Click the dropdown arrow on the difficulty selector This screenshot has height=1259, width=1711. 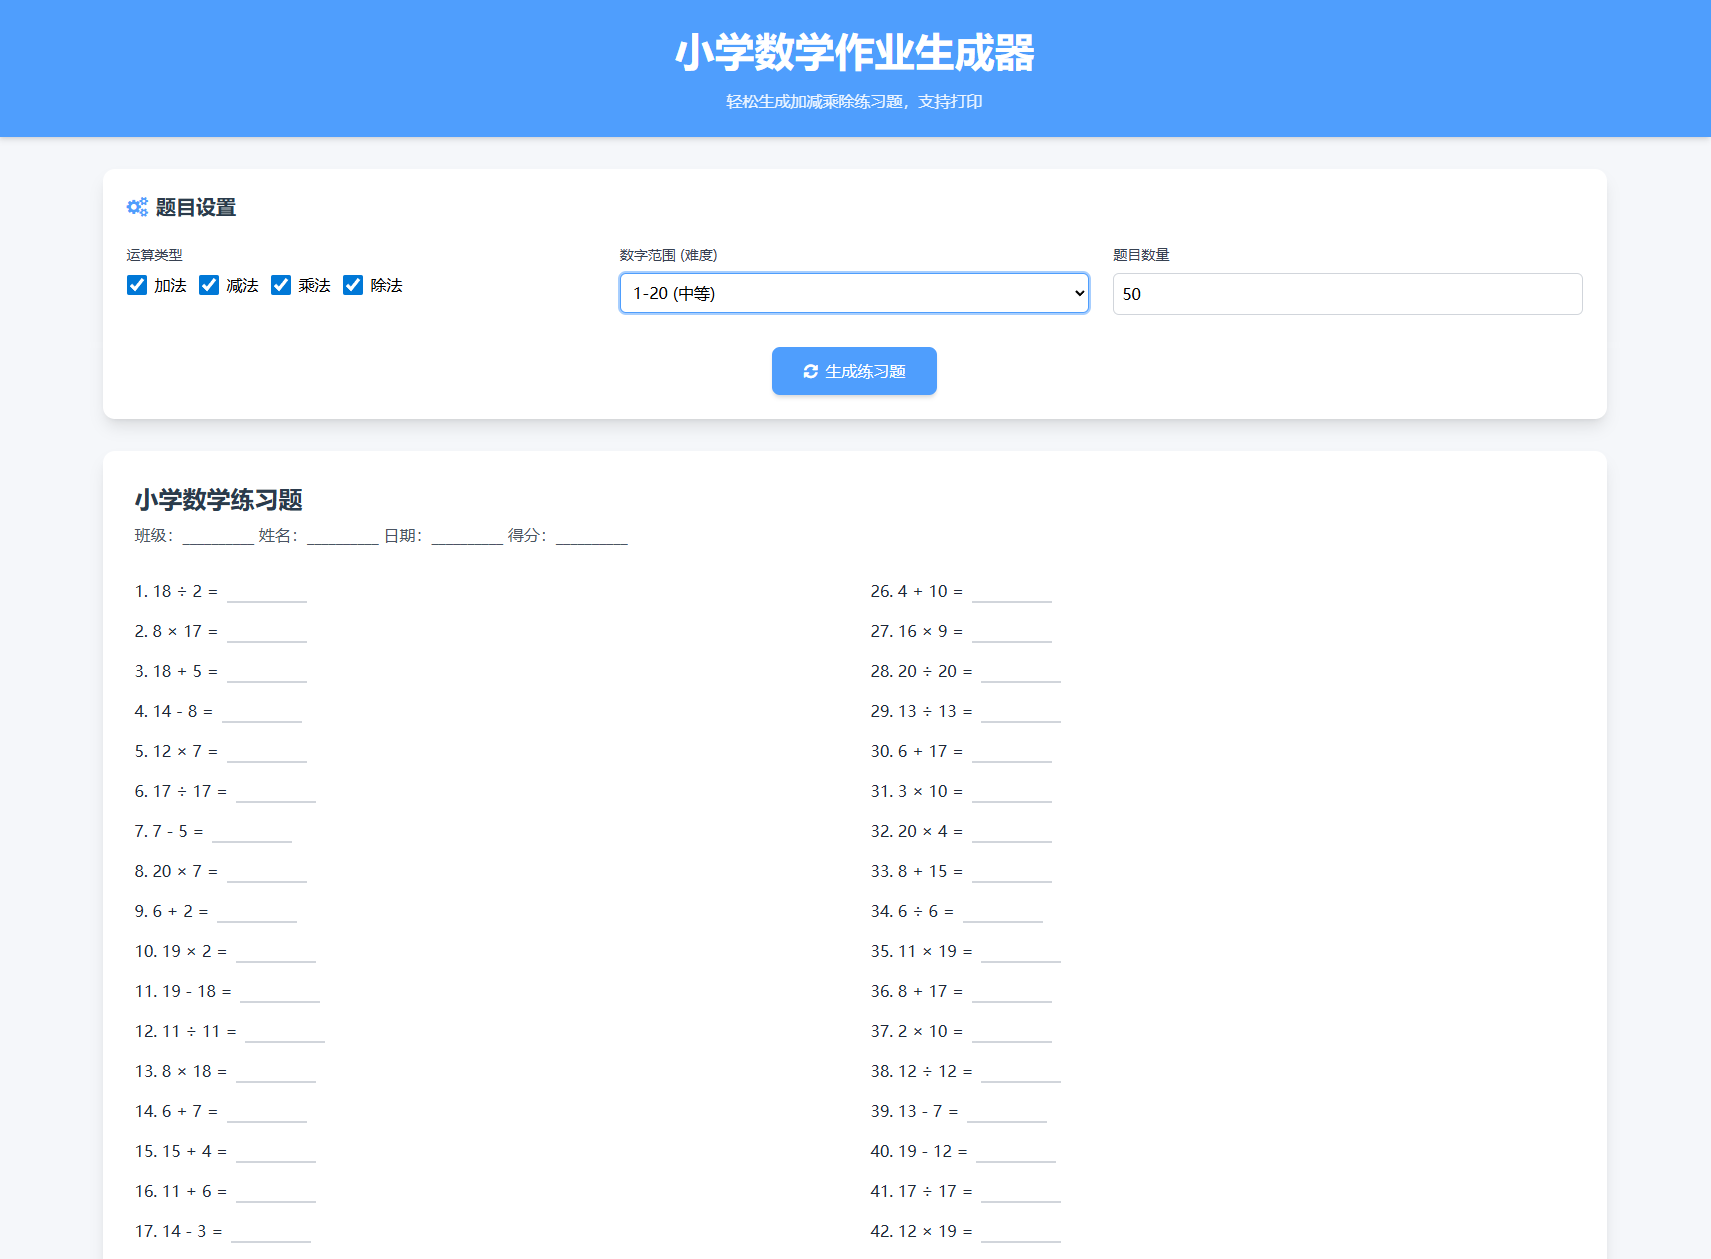pyautogui.click(x=1078, y=293)
